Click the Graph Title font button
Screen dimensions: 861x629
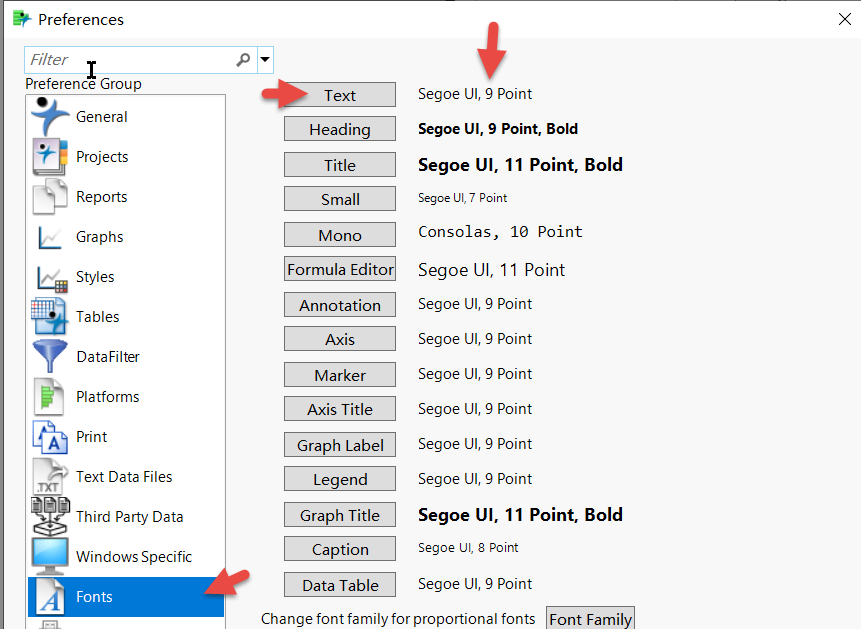[x=340, y=515]
